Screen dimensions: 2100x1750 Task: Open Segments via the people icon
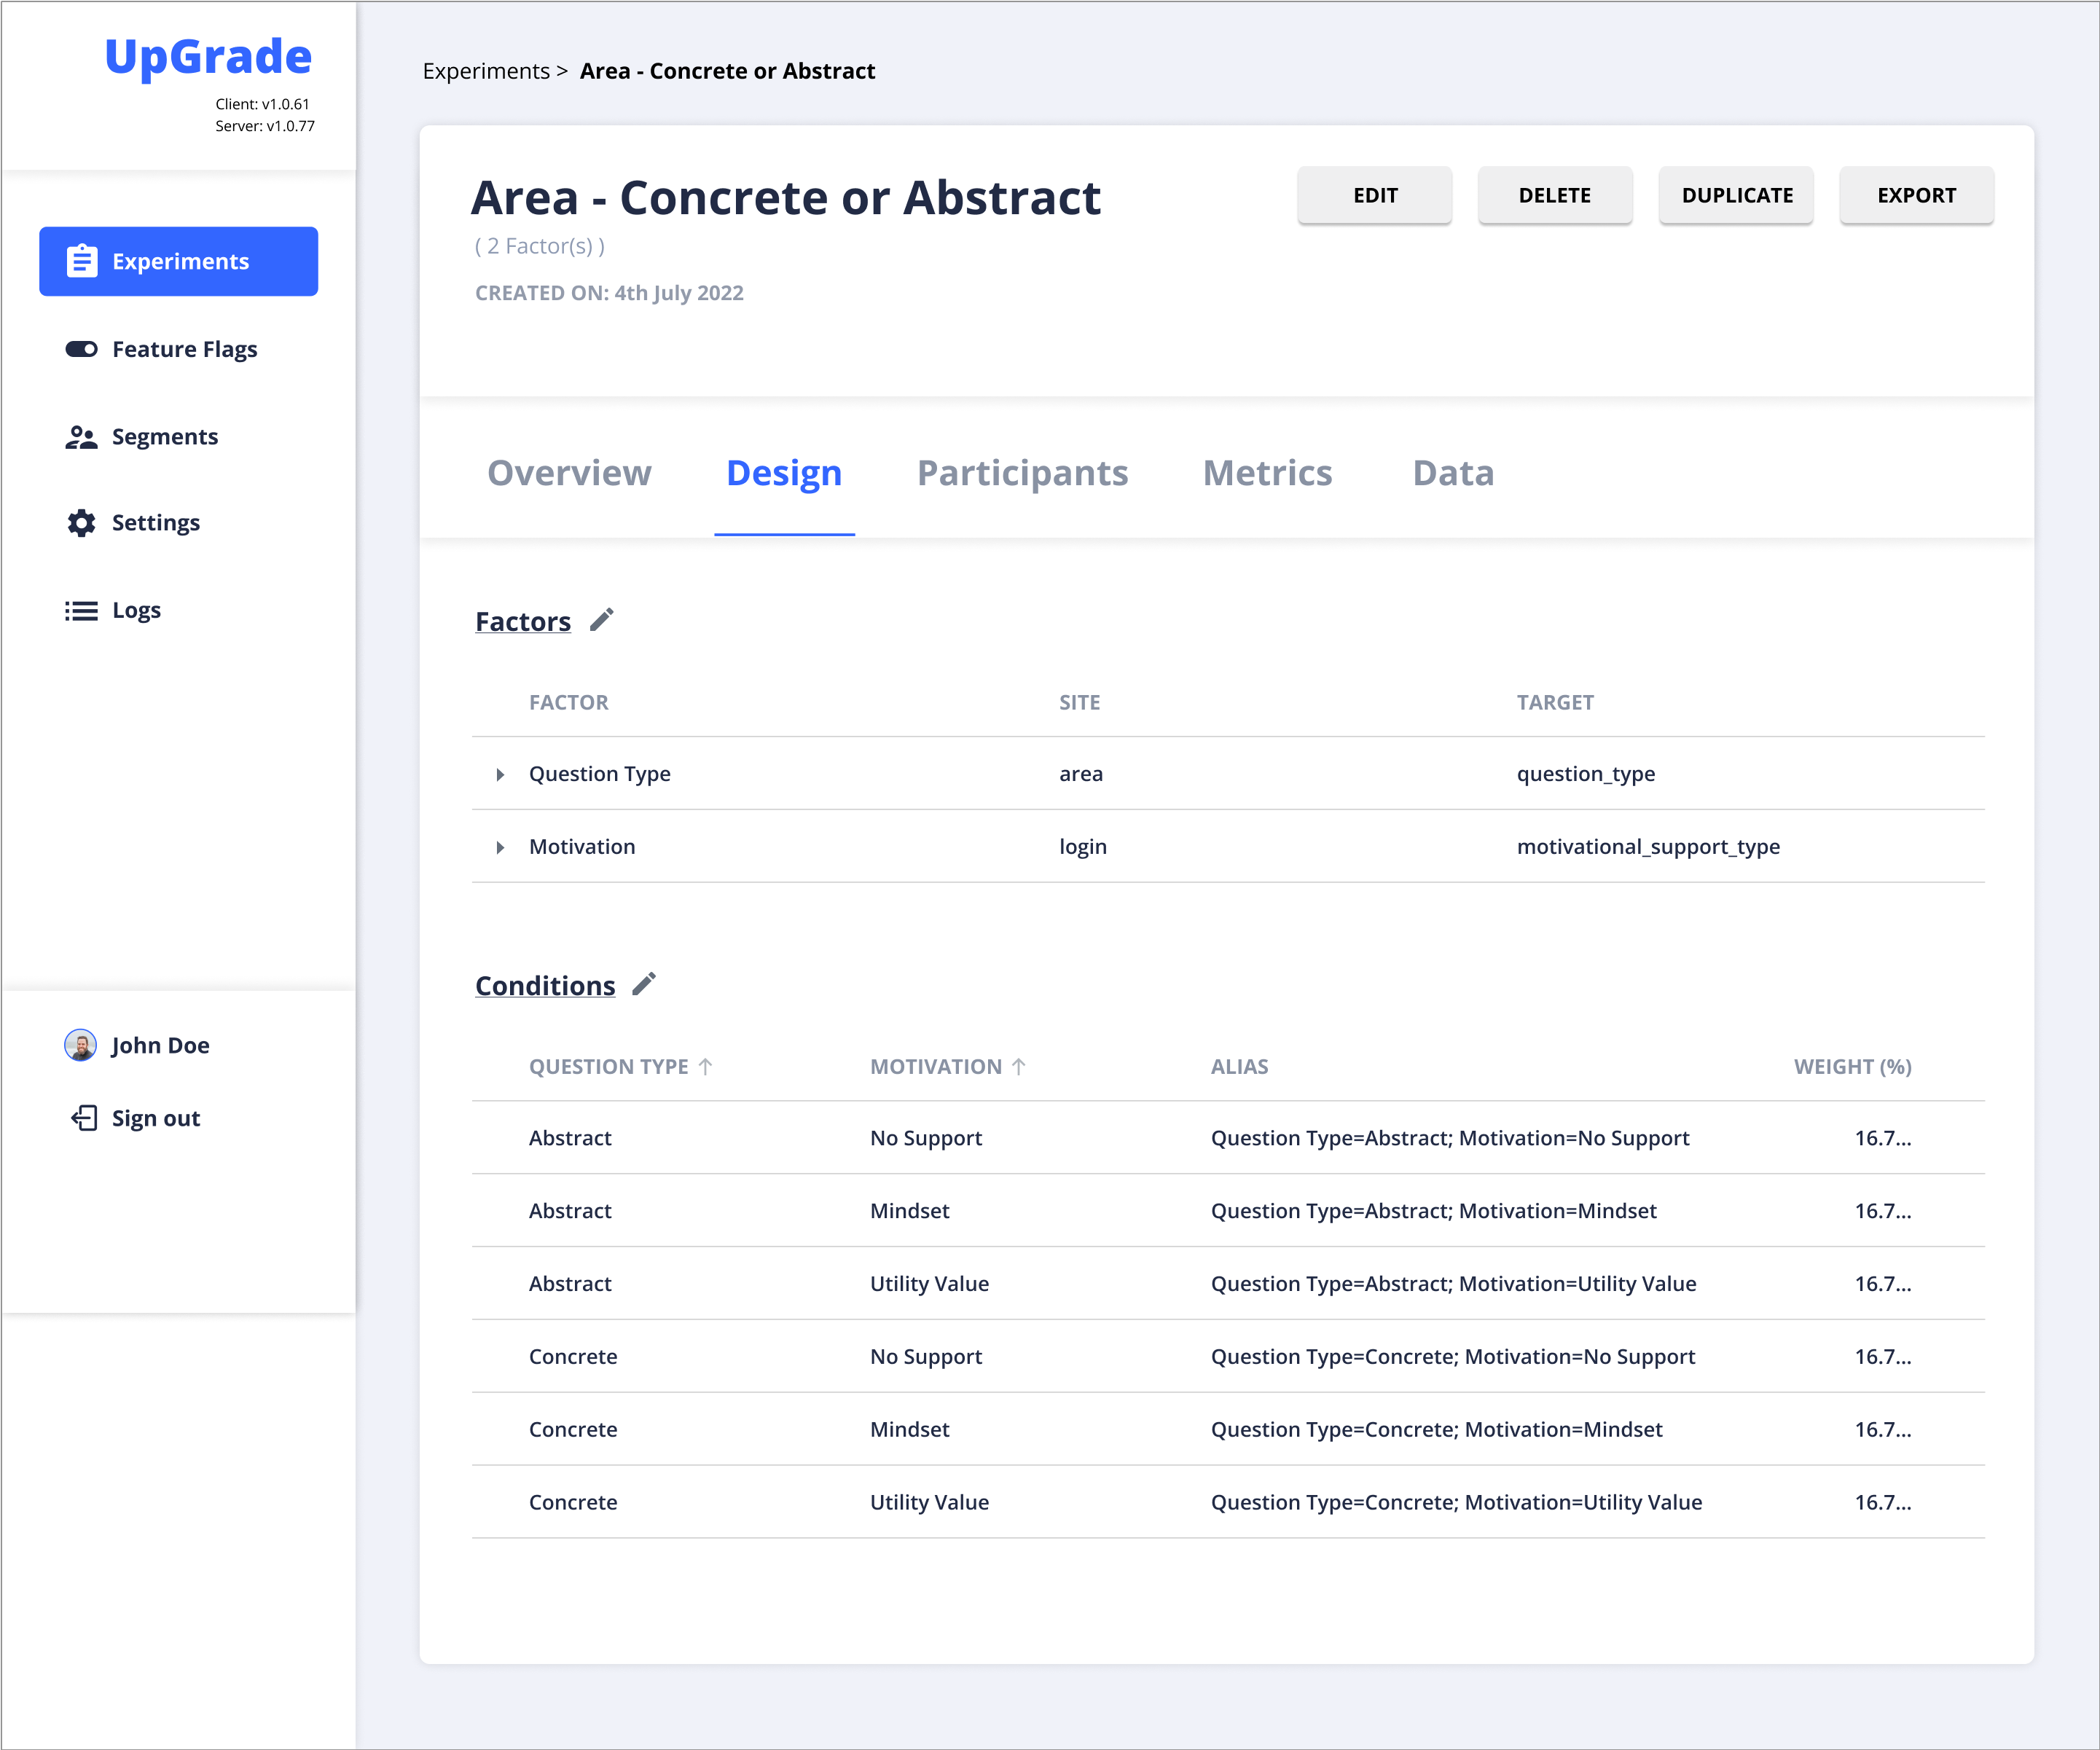pyautogui.click(x=81, y=436)
